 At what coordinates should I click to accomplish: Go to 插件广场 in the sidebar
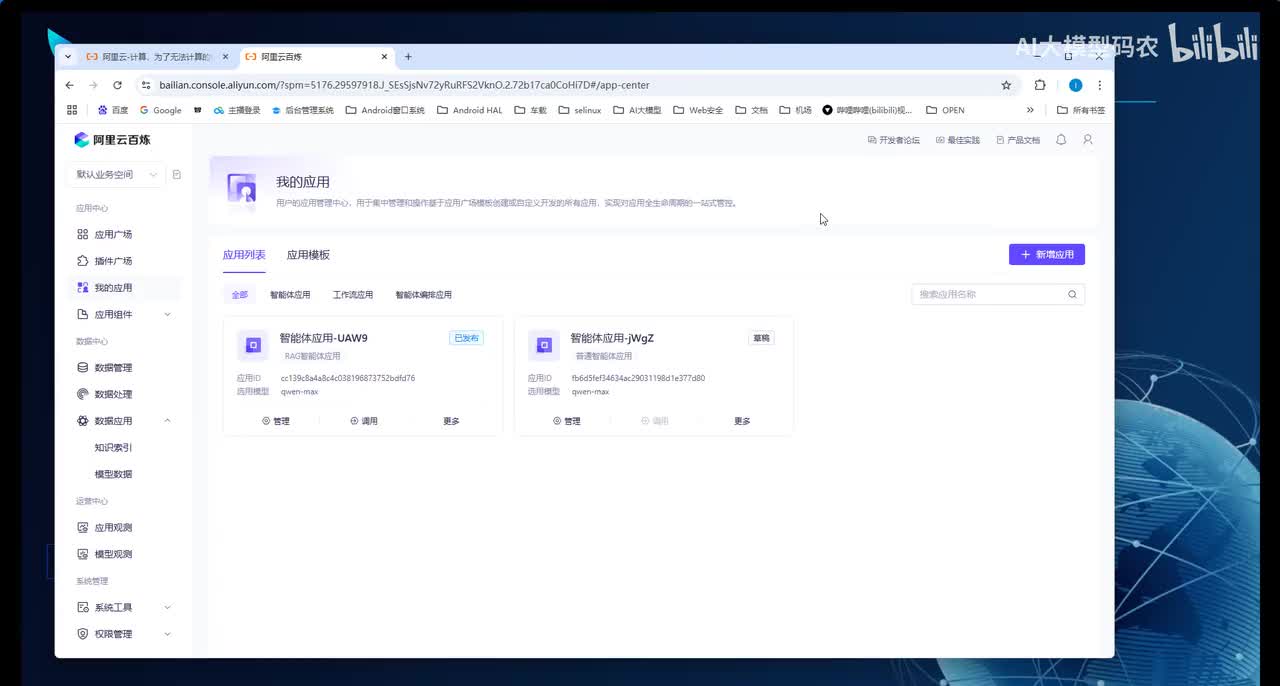113,261
